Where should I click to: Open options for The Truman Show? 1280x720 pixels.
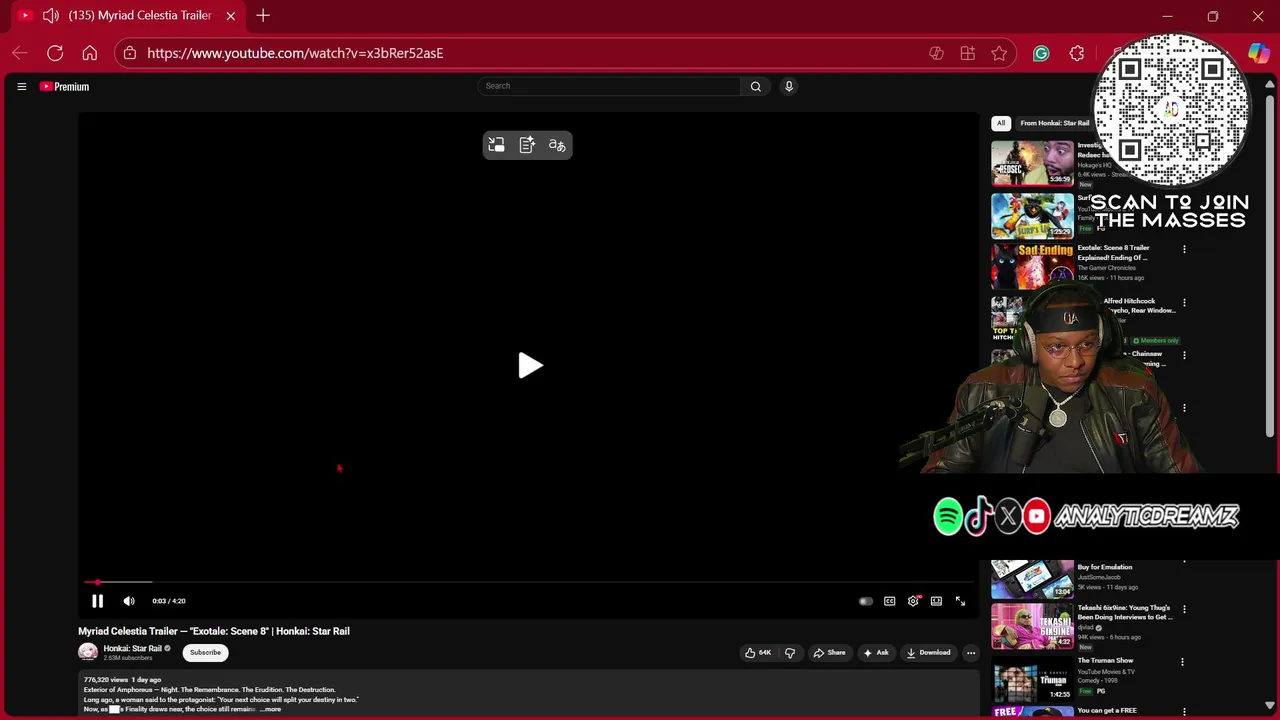(x=1182, y=662)
